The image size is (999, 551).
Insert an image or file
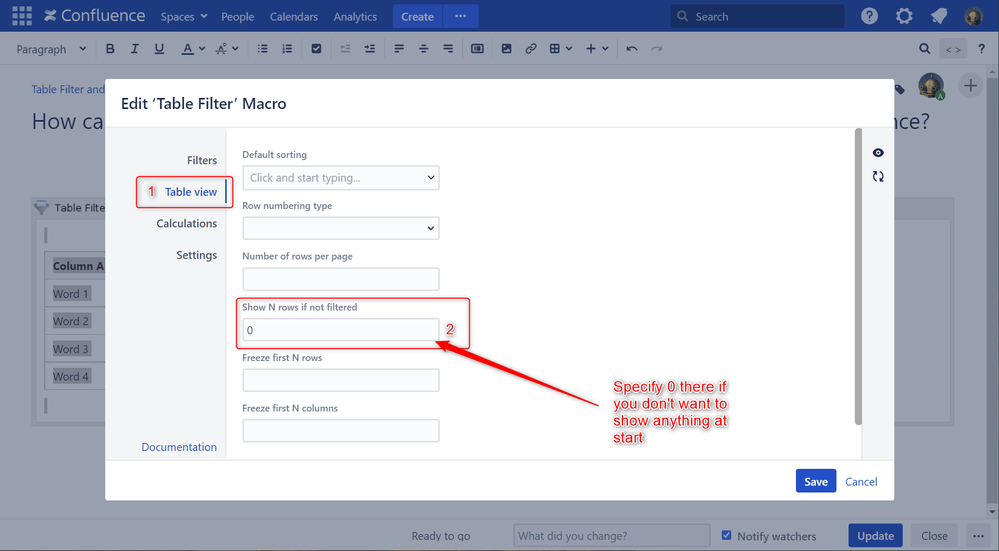(x=507, y=49)
